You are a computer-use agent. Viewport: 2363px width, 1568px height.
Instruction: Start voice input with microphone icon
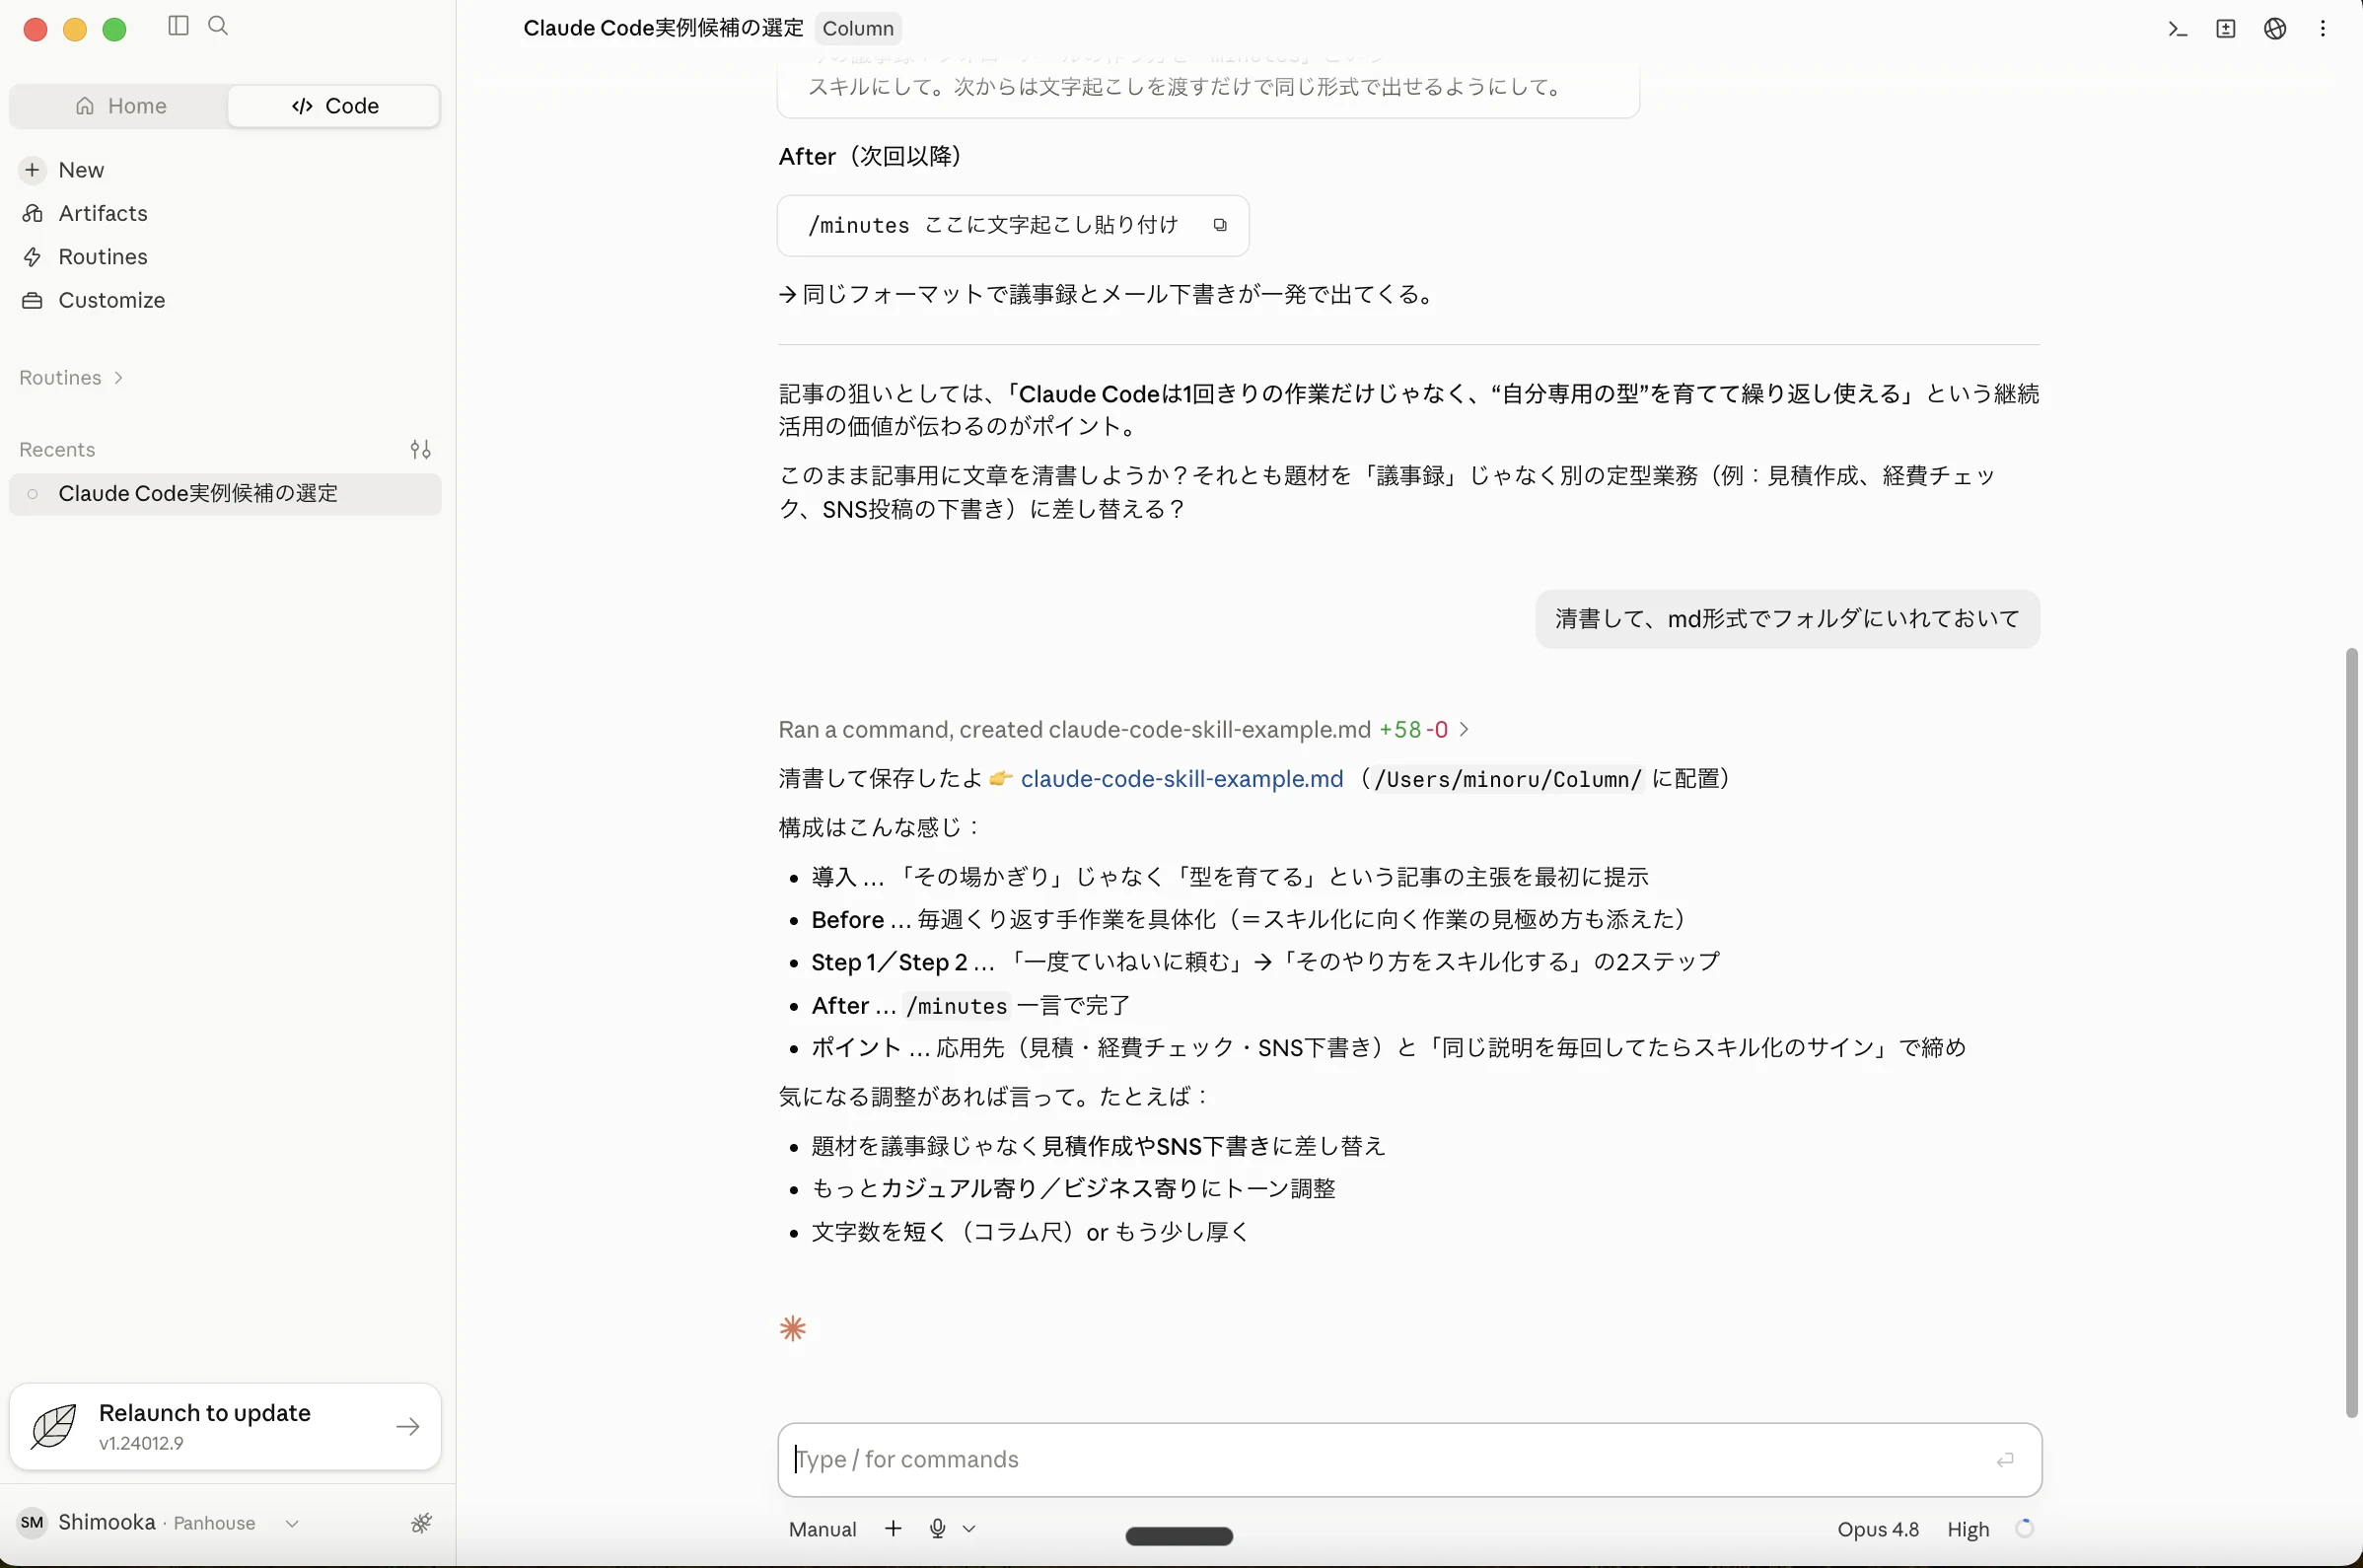[937, 1528]
